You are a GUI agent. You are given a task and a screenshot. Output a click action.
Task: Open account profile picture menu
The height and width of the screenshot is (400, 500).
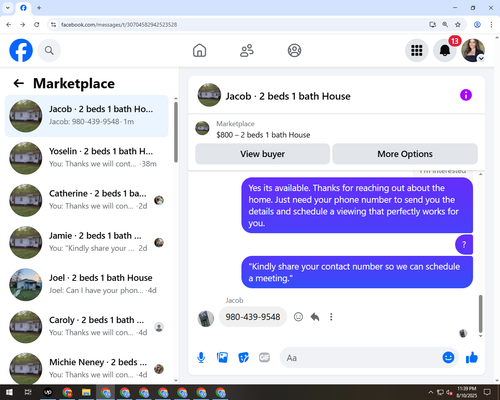[473, 51]
